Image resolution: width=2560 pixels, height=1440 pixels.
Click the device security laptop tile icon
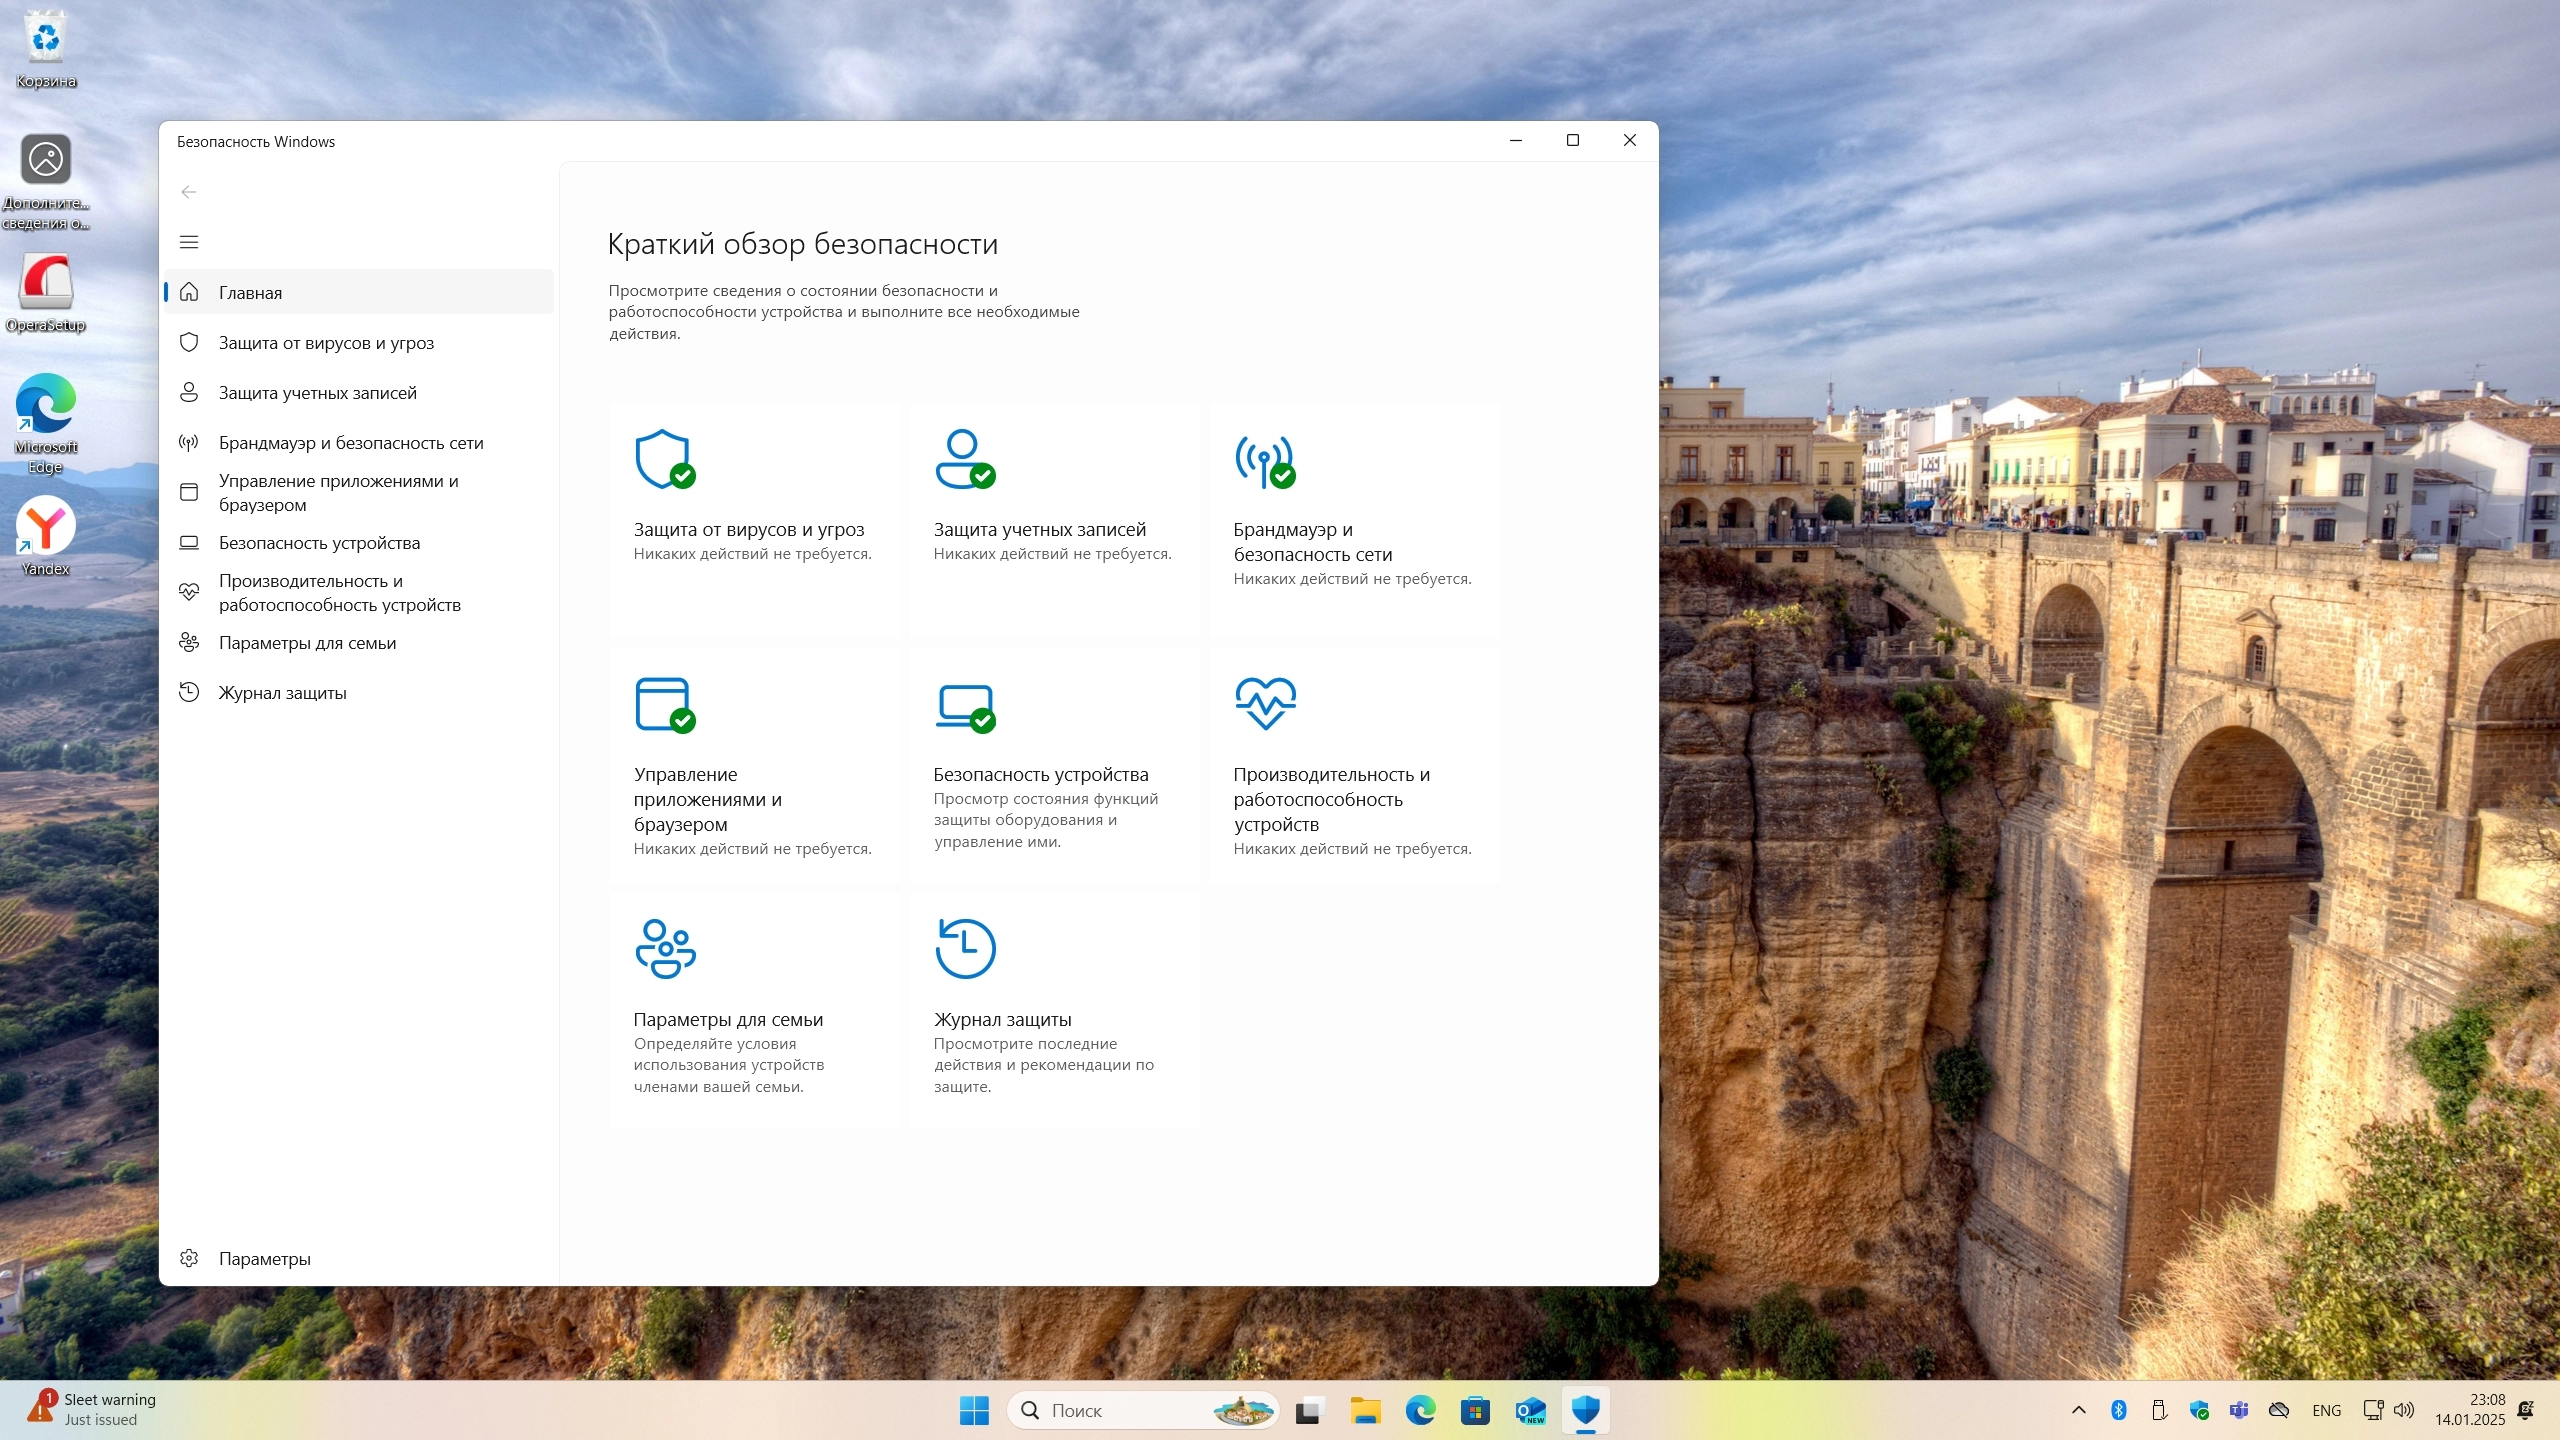point(964,707)
